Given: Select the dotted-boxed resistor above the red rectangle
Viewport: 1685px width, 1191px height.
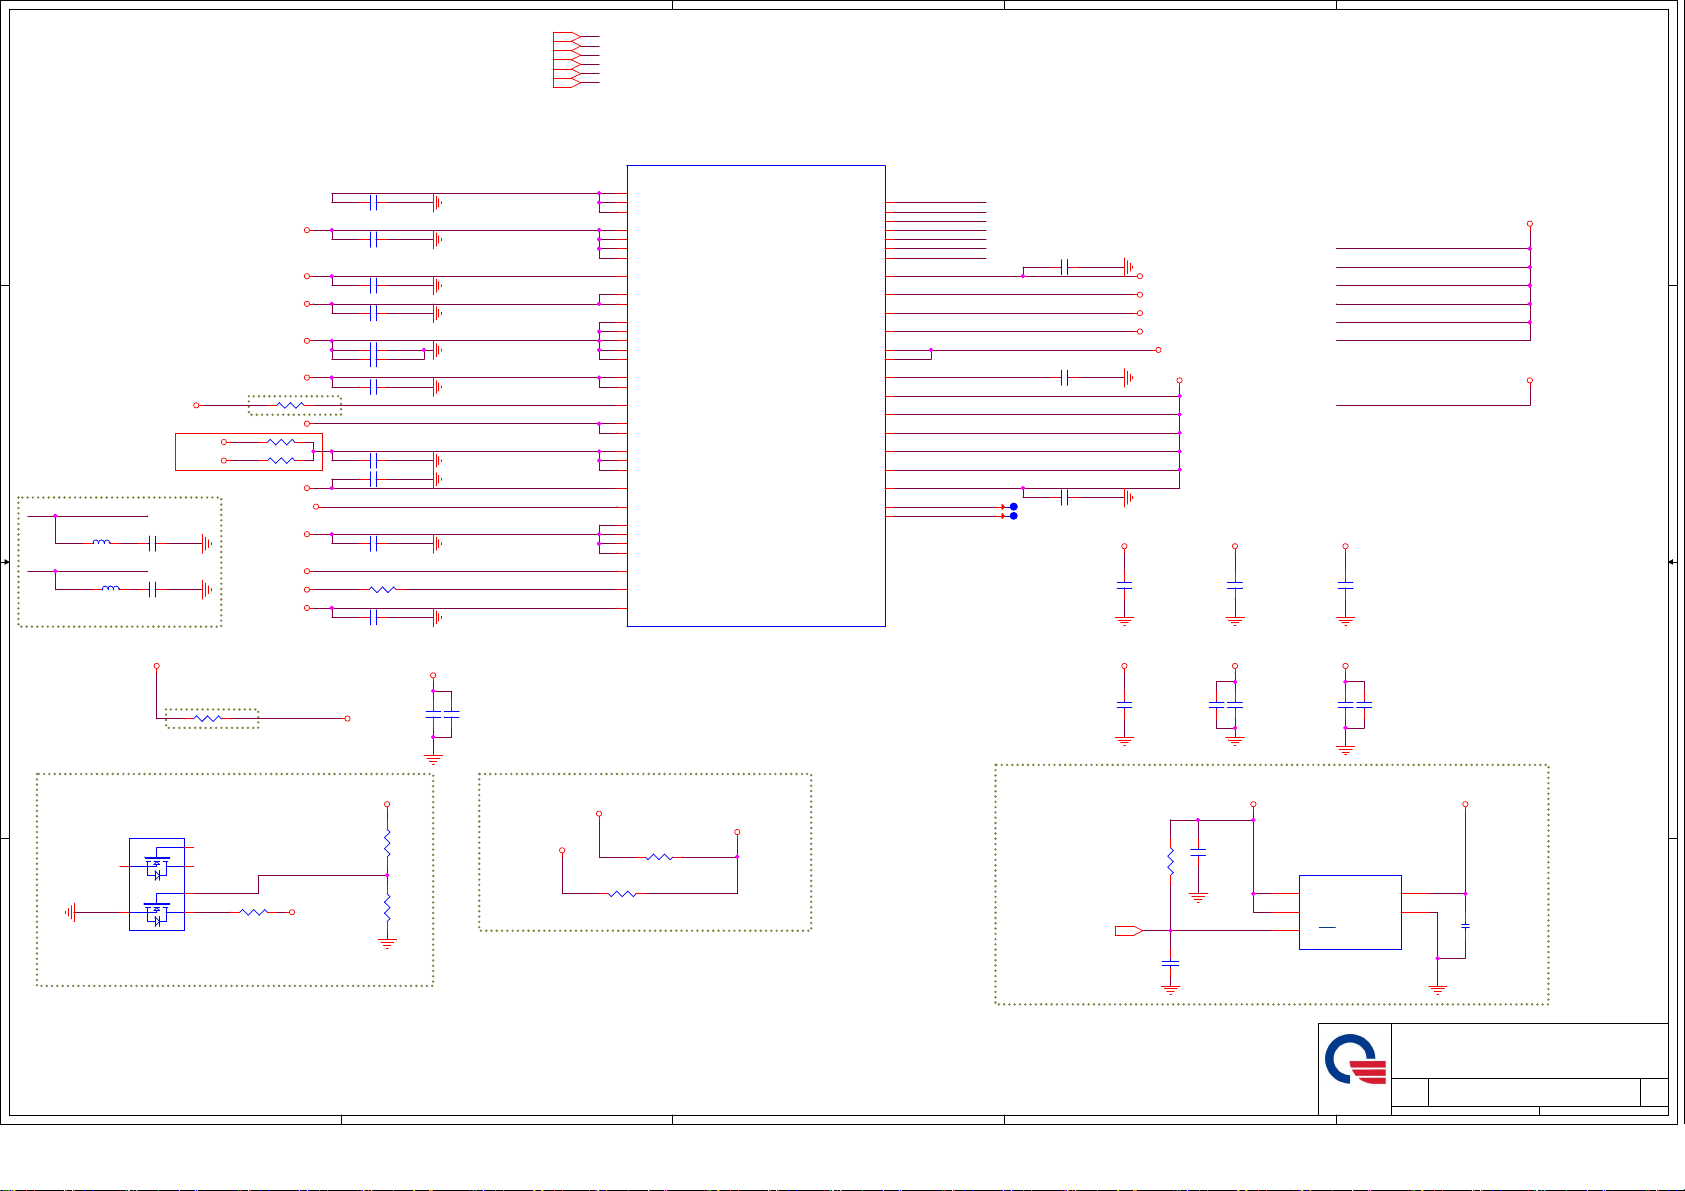Looking at the screenshot, I should 290,405.
